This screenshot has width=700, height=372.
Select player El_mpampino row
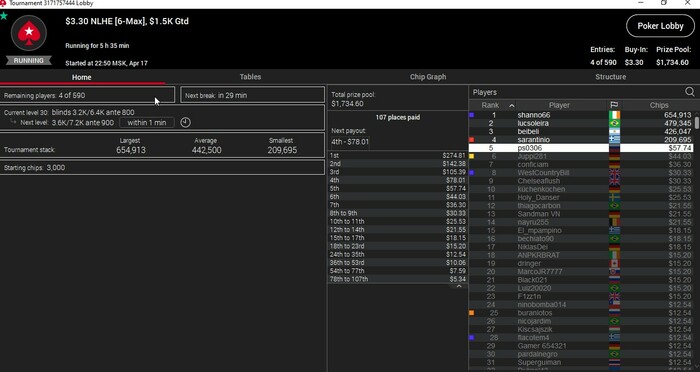(x=581, y=230)
